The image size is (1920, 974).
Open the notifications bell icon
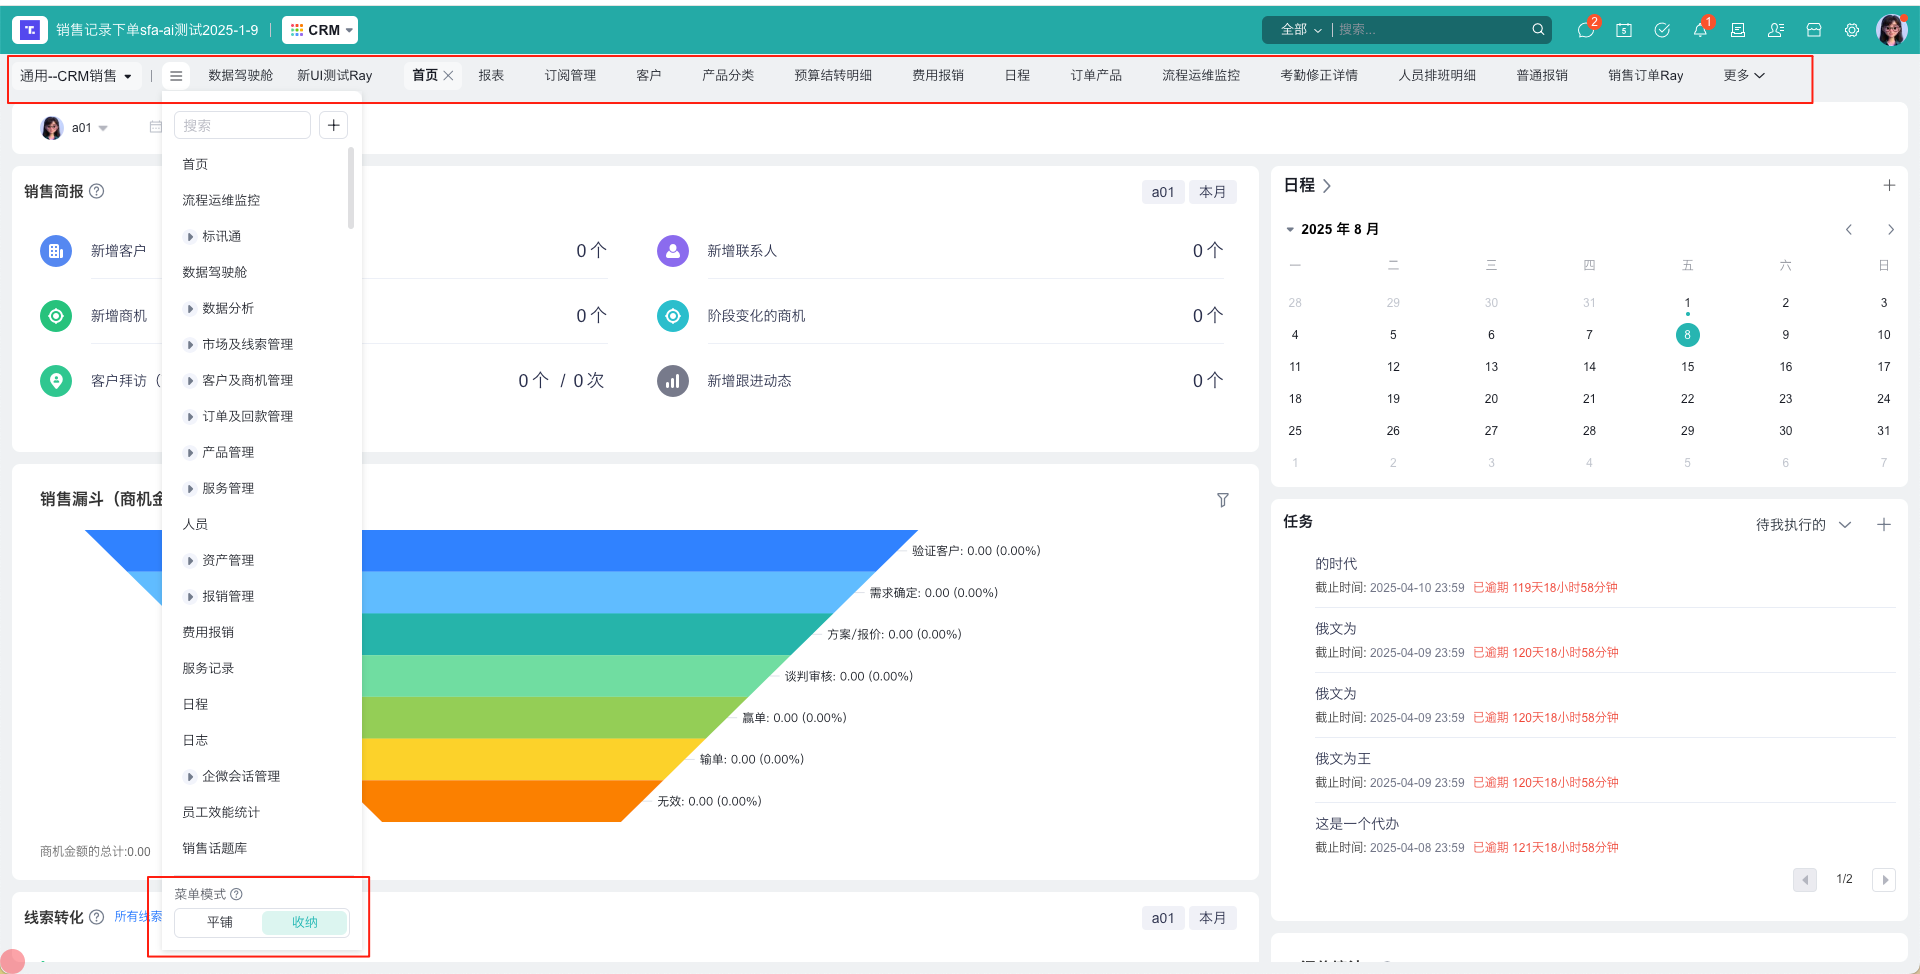click(1700, 30)
